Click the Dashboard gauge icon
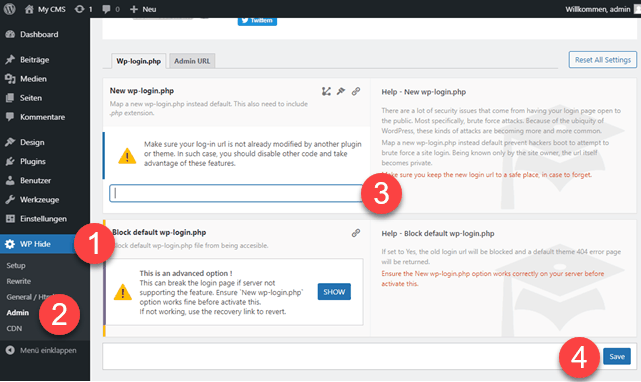 10,34
